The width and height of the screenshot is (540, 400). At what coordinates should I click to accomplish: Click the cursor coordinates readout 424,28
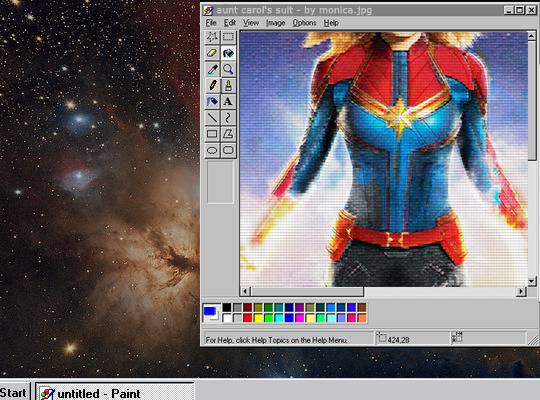pyautogui.click(x=398, y=340)
